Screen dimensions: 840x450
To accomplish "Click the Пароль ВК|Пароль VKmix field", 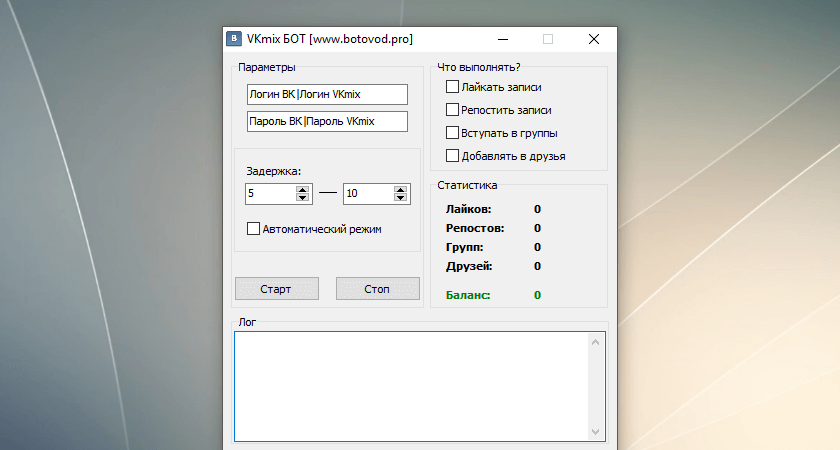I will [327, 122].
